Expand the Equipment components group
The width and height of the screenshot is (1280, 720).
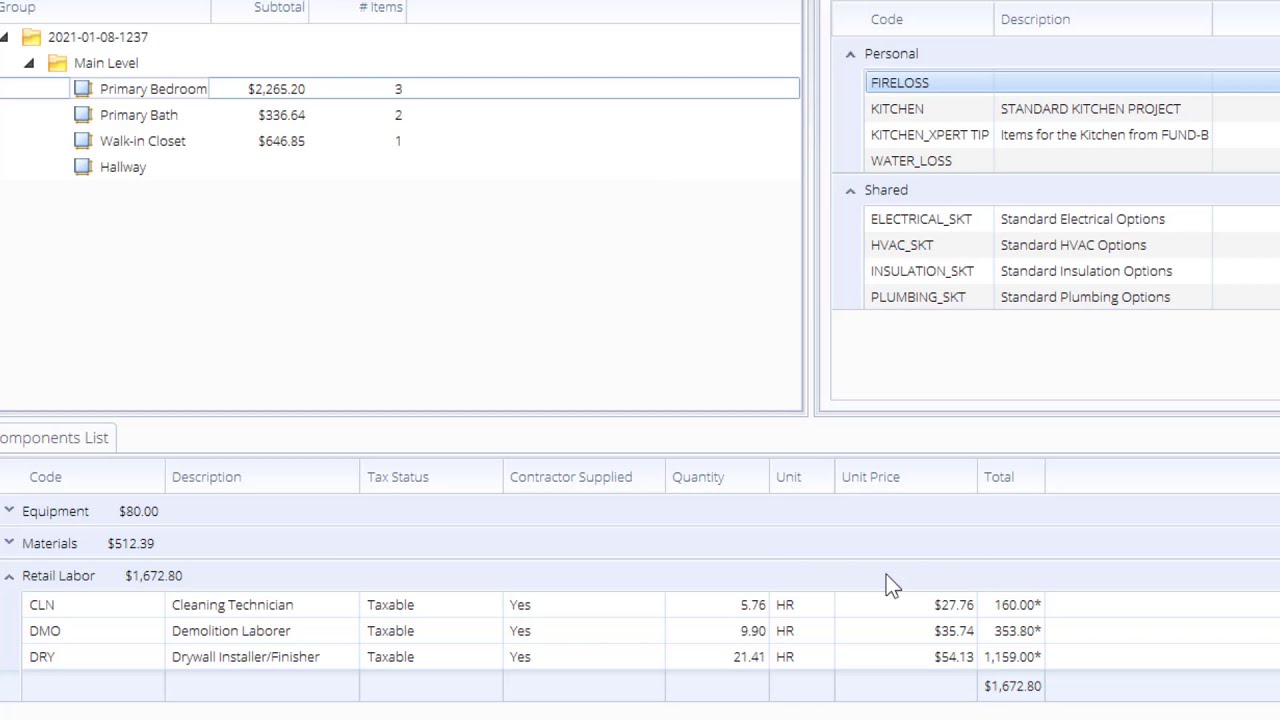pos(9,511)
